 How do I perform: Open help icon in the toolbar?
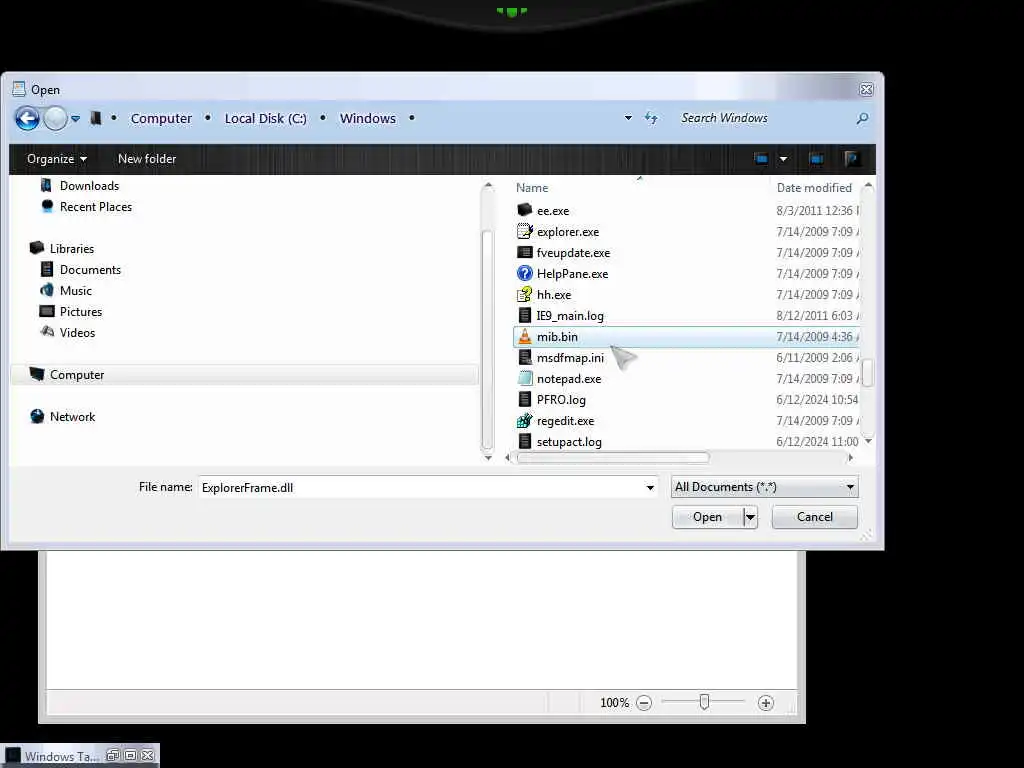(851, 159)
